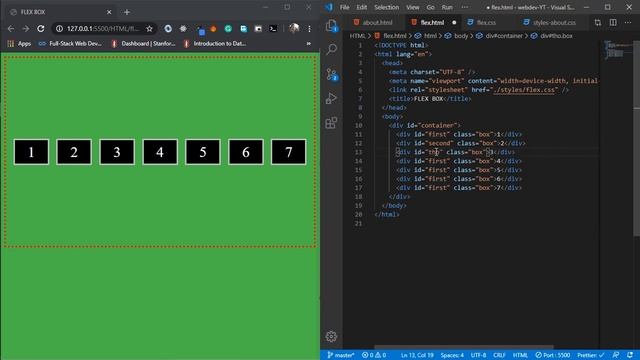
Task: Click the browser back arrow
Action: click(11, 29)
